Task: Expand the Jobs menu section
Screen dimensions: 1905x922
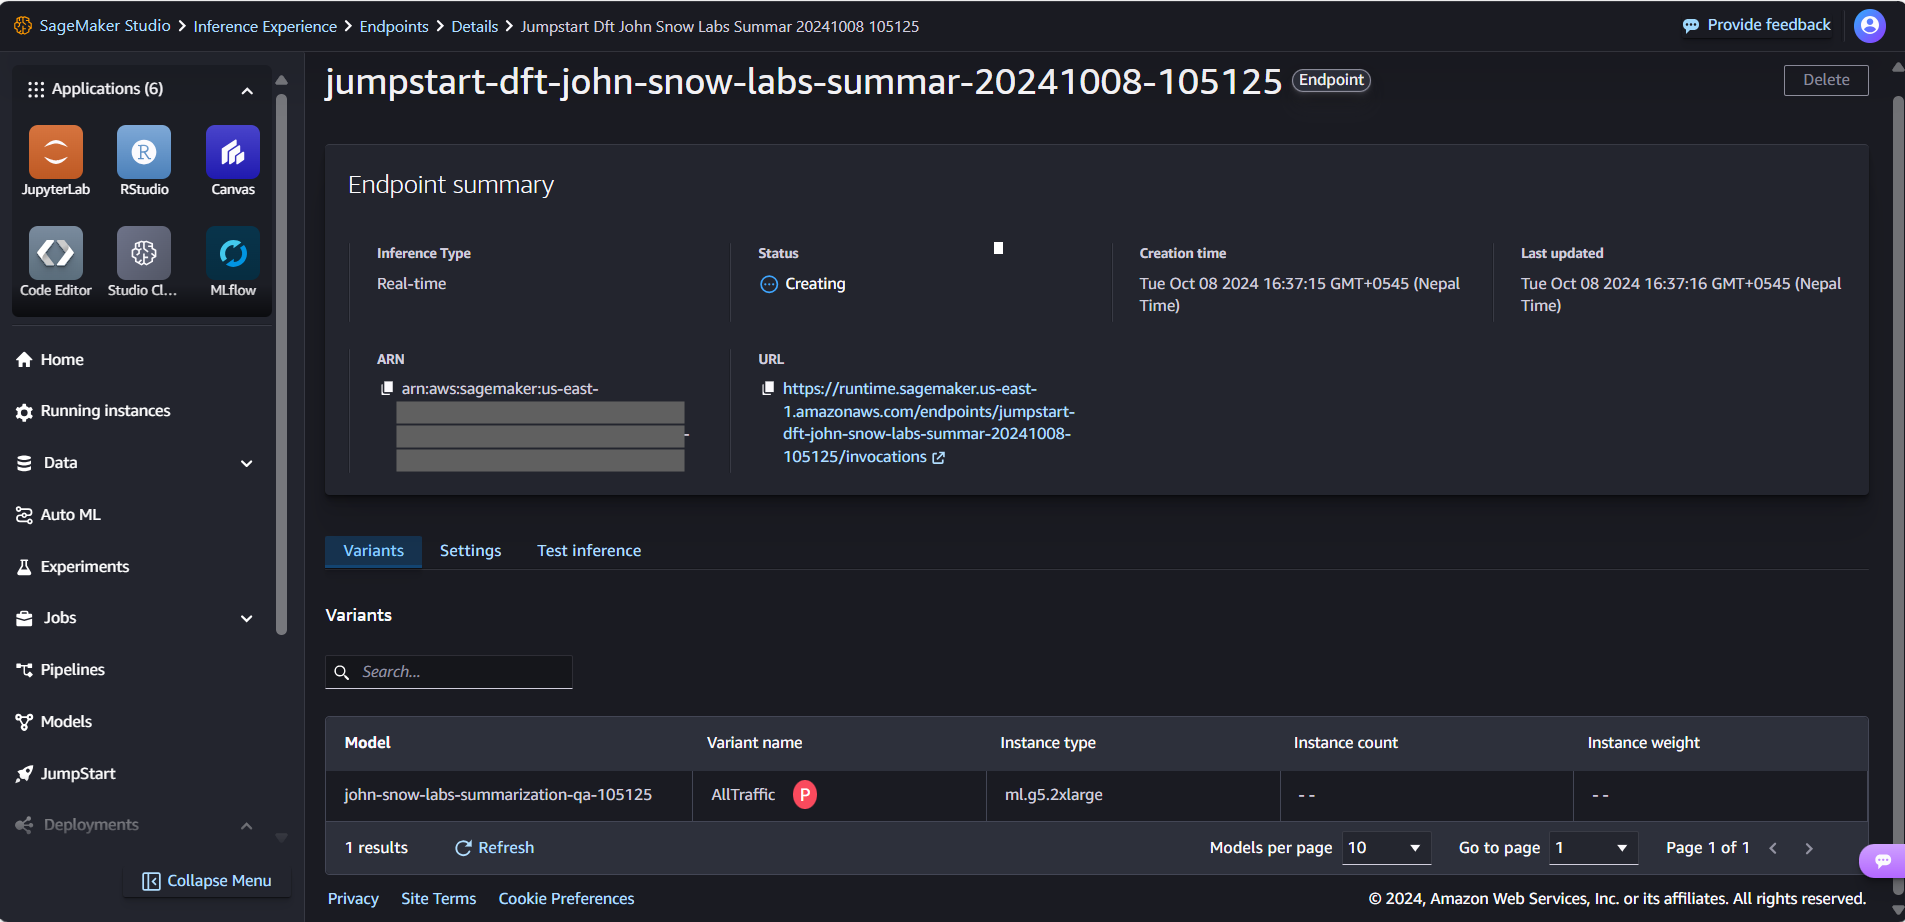Action: pos(247,618)
